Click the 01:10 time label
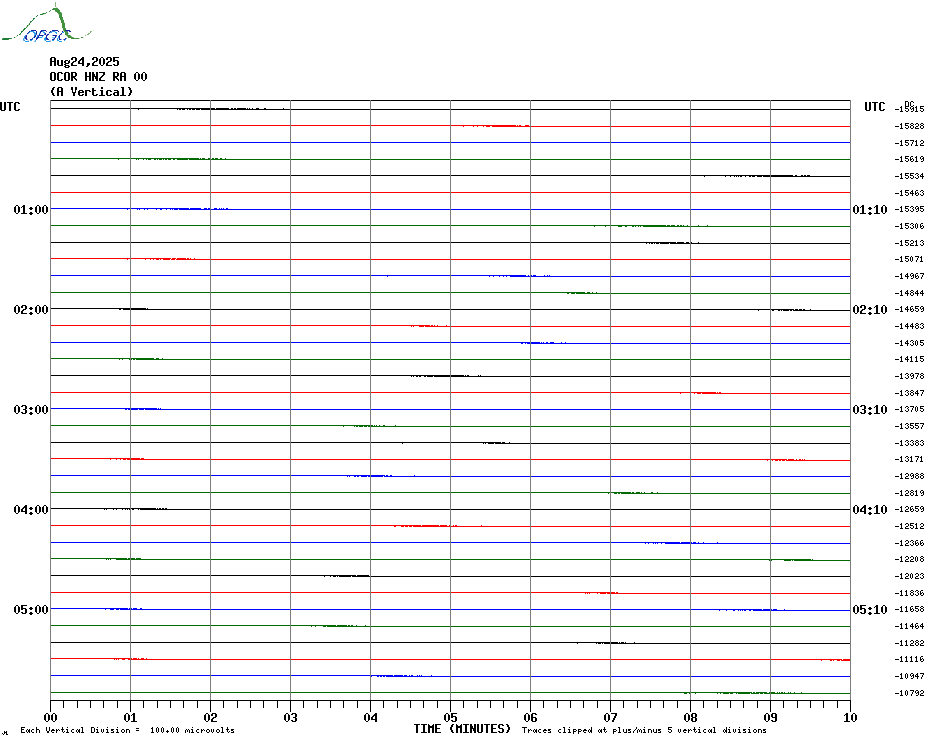 pos(870,209)
